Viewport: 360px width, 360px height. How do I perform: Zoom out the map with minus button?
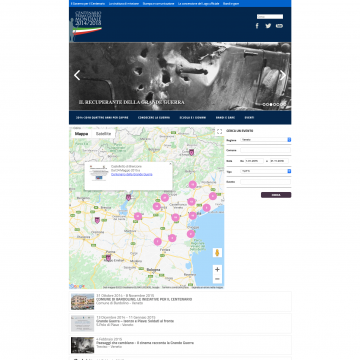pyautogui.click(x=217, y=279)
